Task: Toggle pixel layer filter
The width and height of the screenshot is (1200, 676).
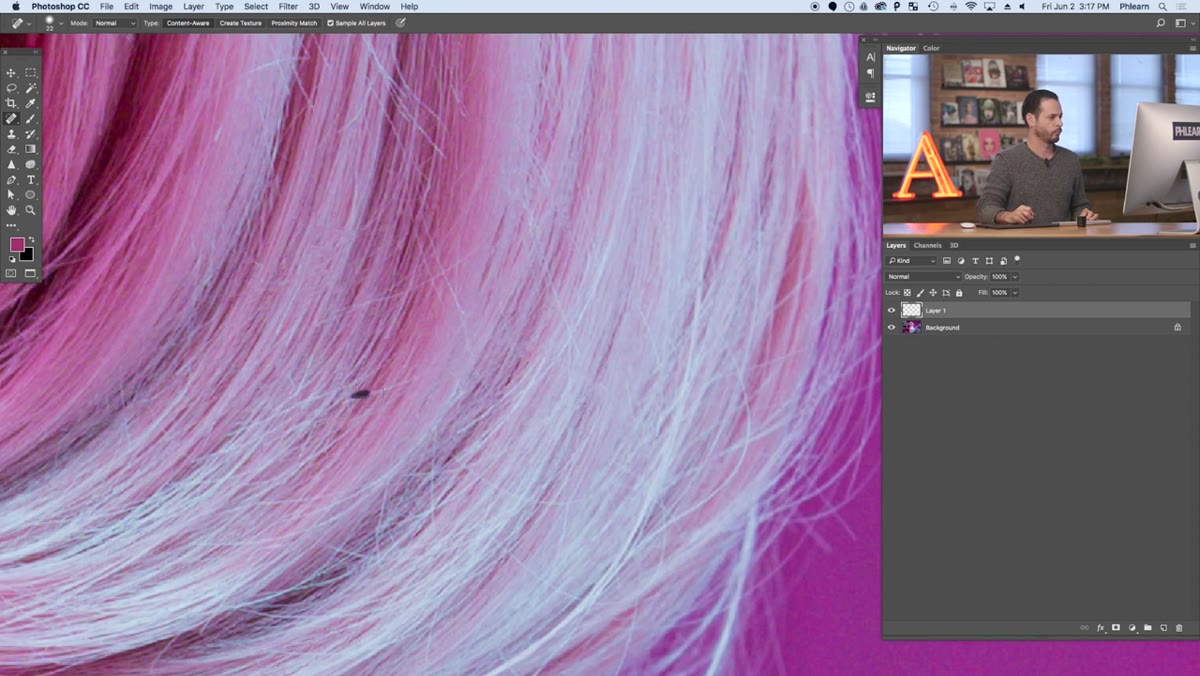Action: pos(947,261)
